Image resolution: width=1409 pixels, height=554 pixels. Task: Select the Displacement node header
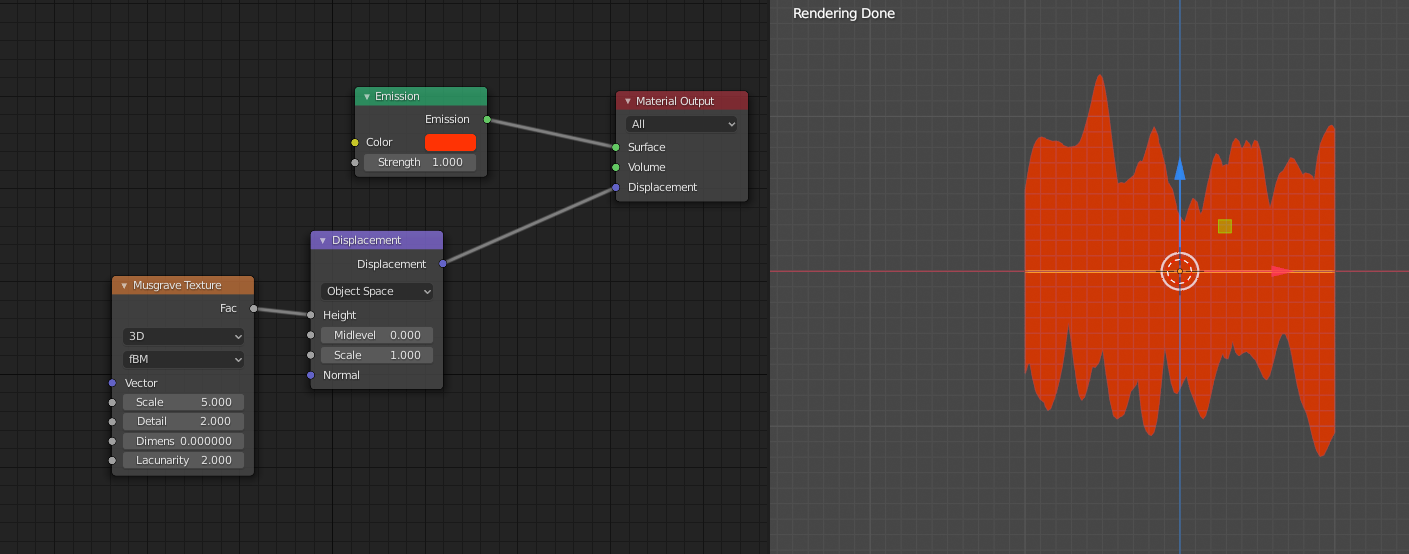click(x=377, y=240)
